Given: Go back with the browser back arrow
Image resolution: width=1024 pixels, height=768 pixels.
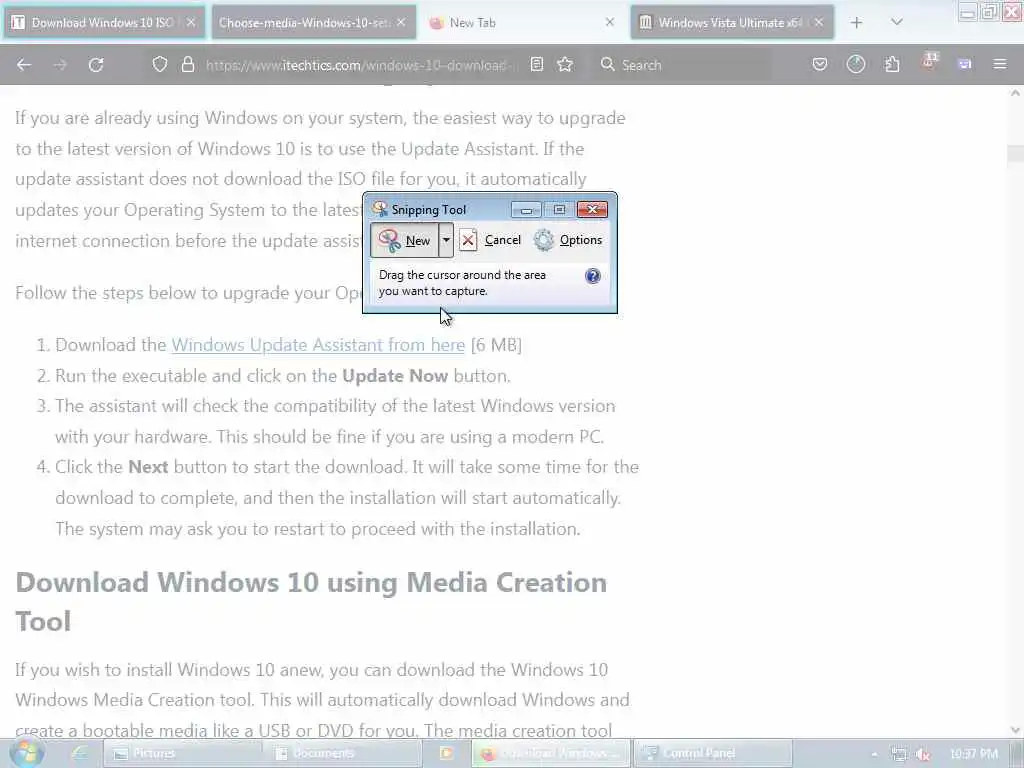Looking at the screenshot, I should (x=24, y=65).
